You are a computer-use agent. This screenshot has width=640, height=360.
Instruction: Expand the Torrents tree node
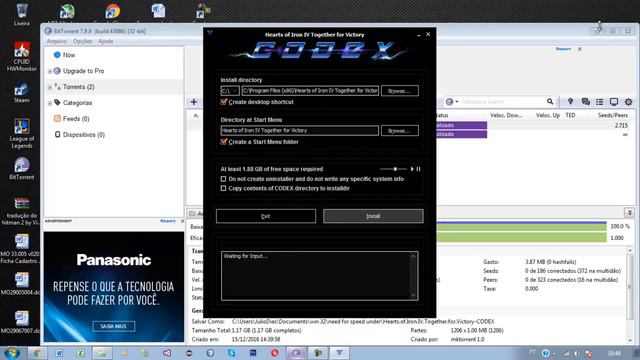(x=50, y=87)
